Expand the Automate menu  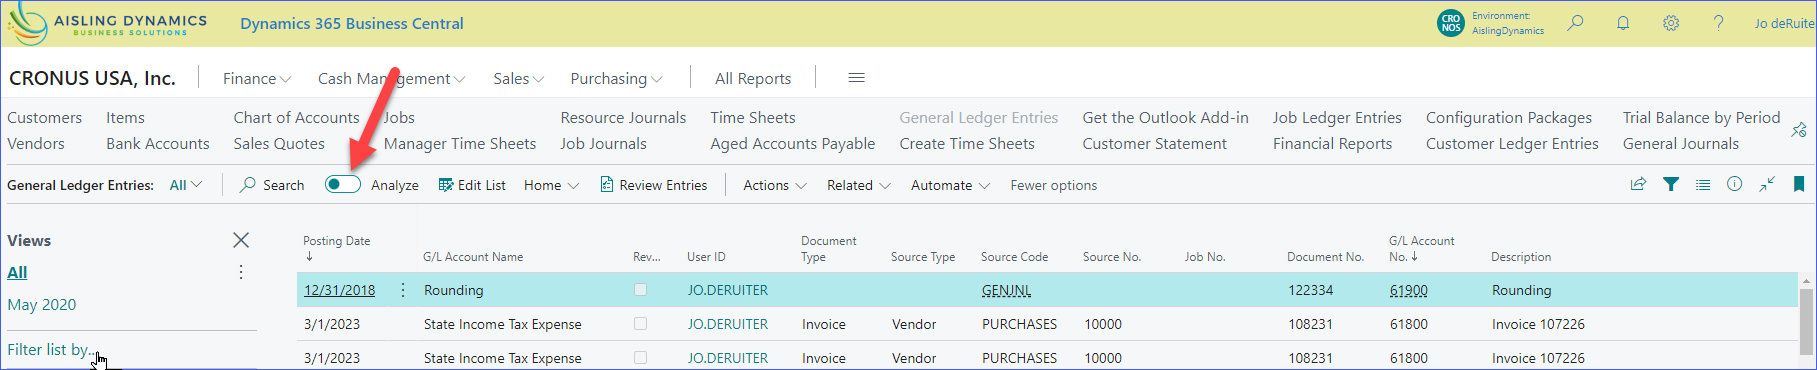[950, 185]
